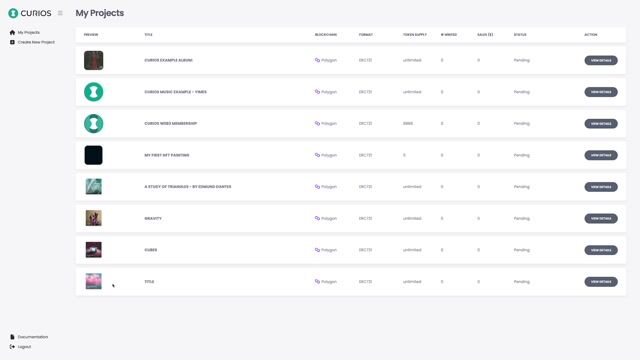Open the pink Title project thumbnail
Image resolution: width=640 pixels, height=360 pixels.
[x=93, y=281]
